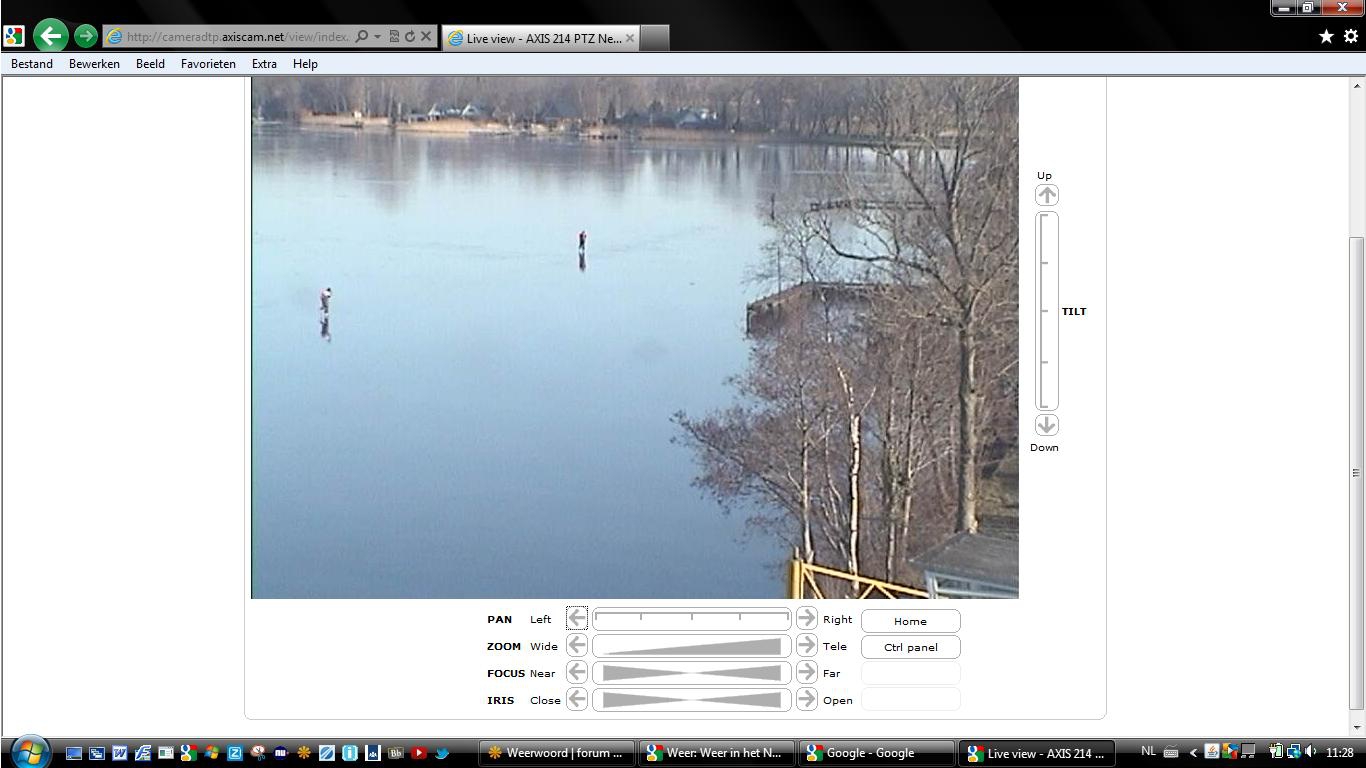
Task: Focus near using the FOCUS left arrow
Action: click(x=577, y=672)
